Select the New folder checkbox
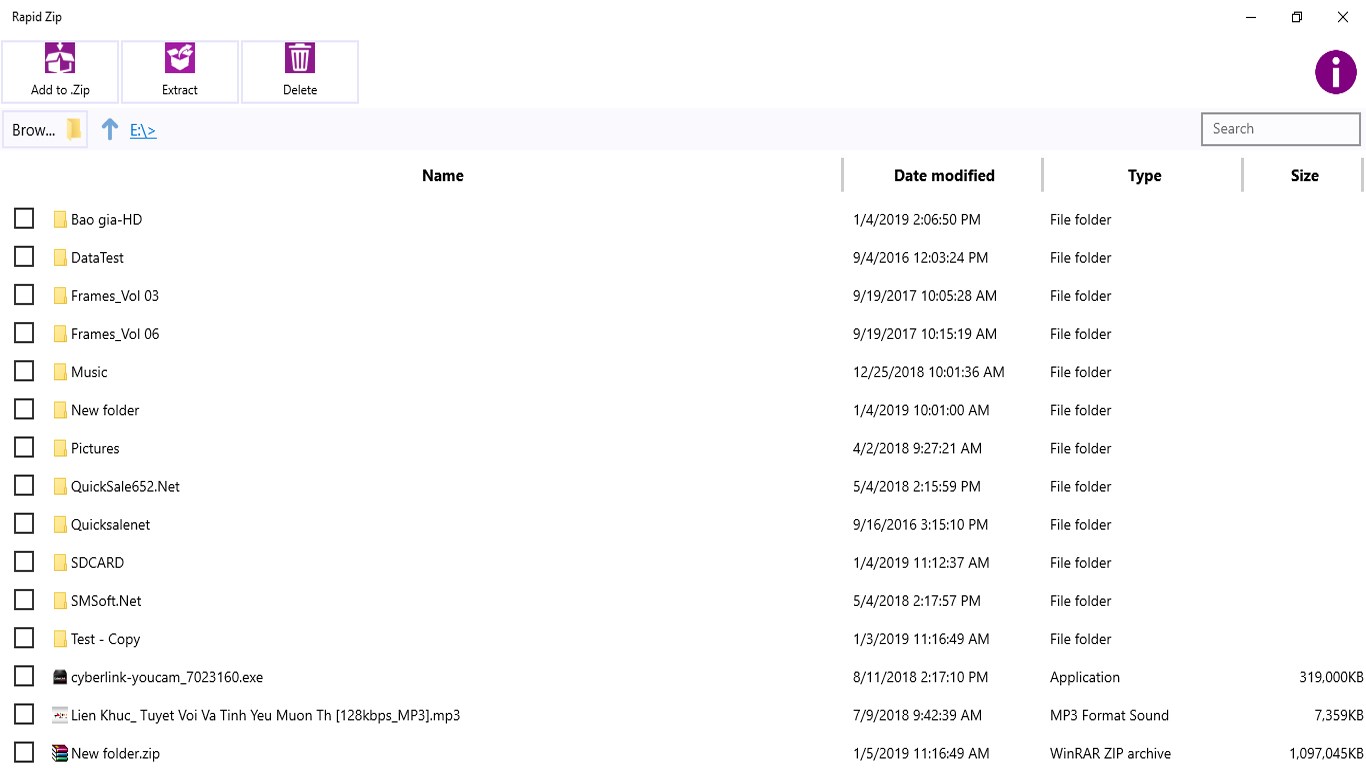 coord(24,409)
